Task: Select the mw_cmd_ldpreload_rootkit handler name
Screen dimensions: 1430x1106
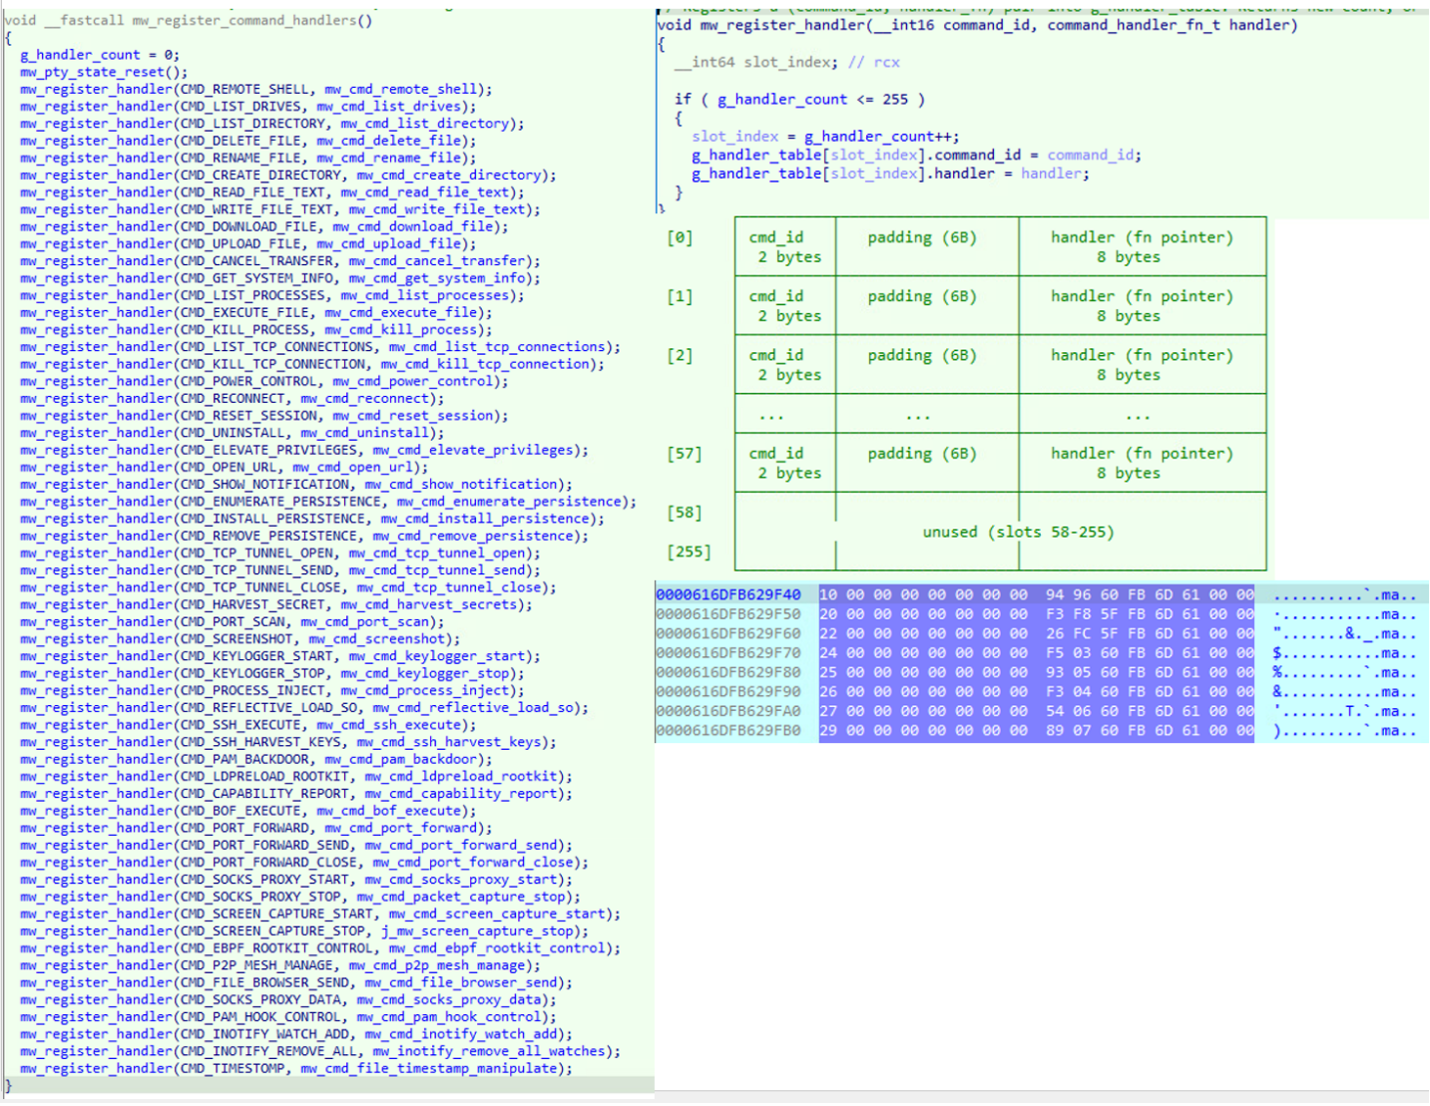Action: coord(460,776)
